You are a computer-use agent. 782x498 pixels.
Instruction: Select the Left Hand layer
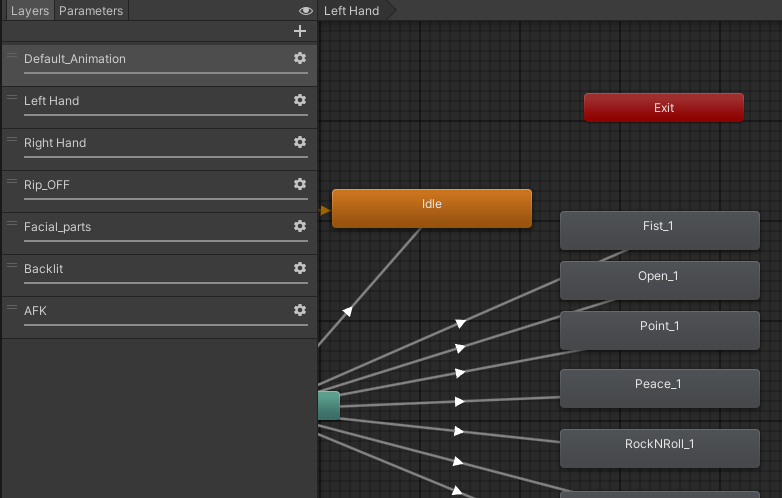click(x=160, y=107)
